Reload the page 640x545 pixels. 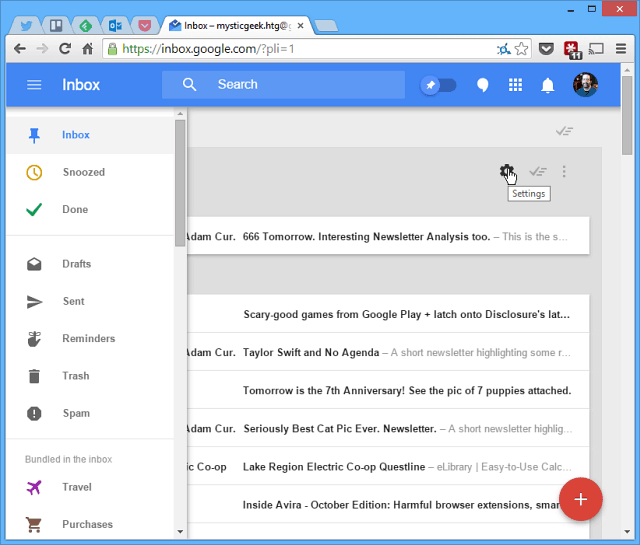tap(65, 49)
